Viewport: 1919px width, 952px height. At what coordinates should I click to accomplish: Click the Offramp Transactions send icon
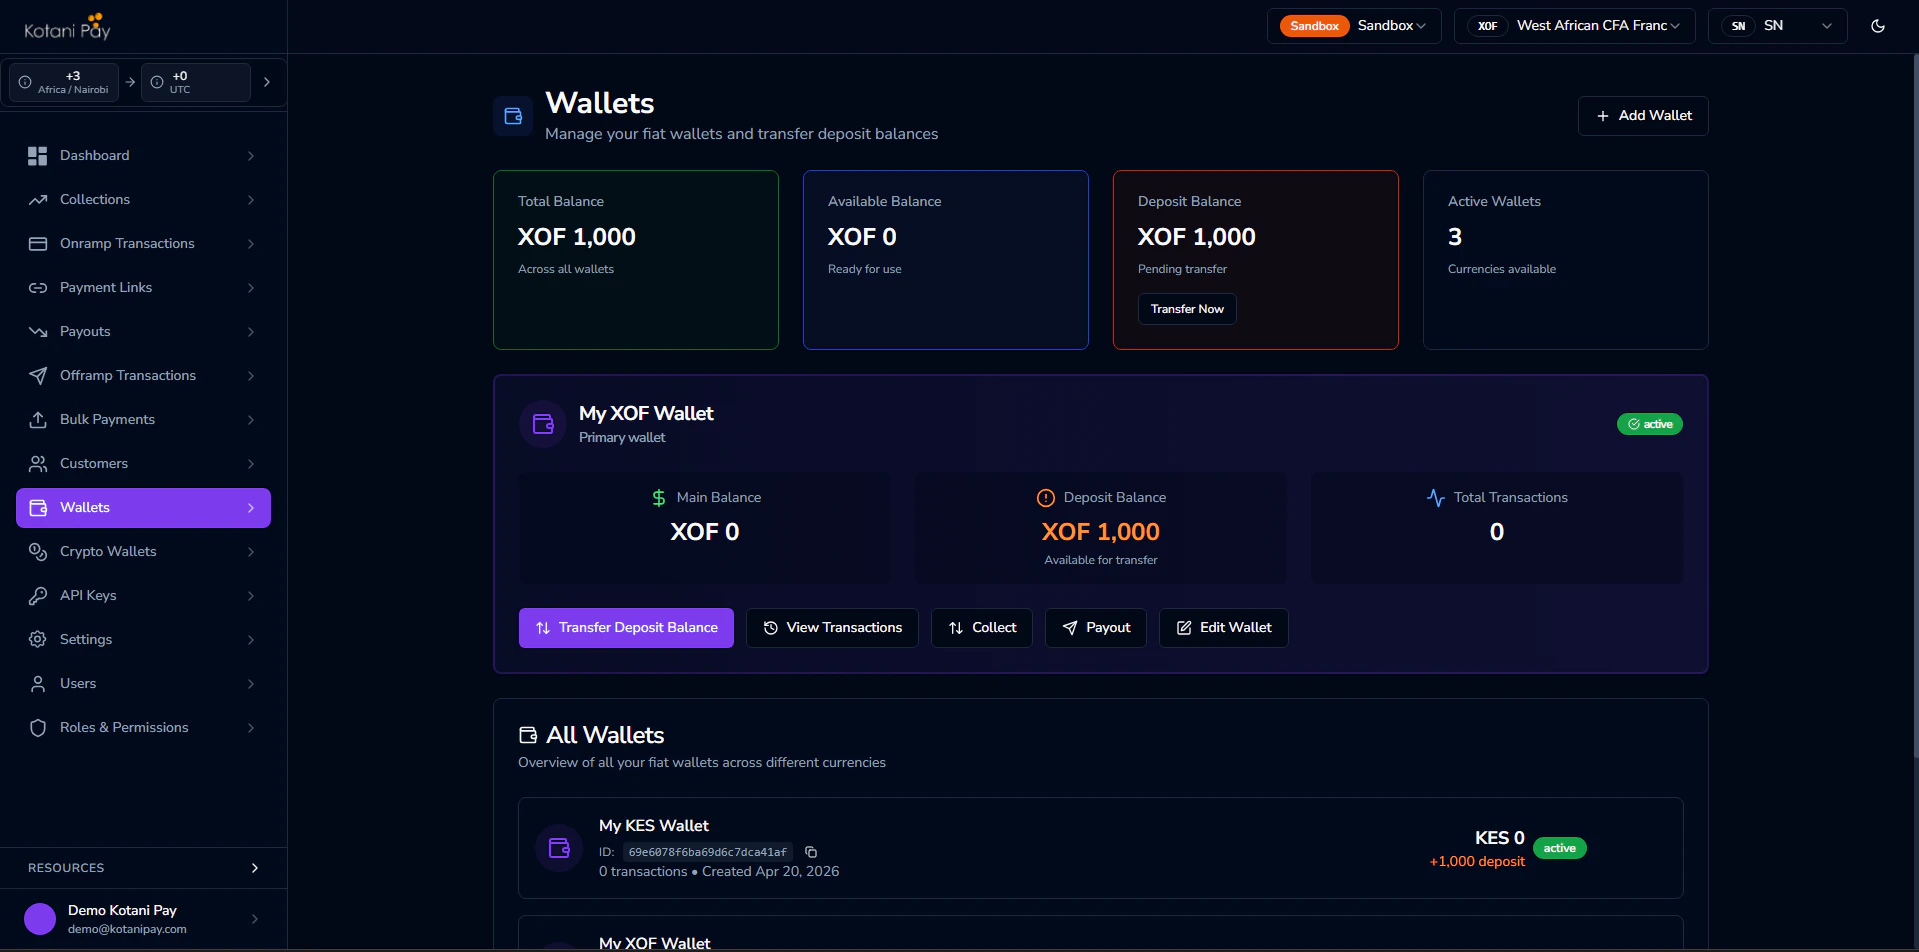(x=37, y=375)
